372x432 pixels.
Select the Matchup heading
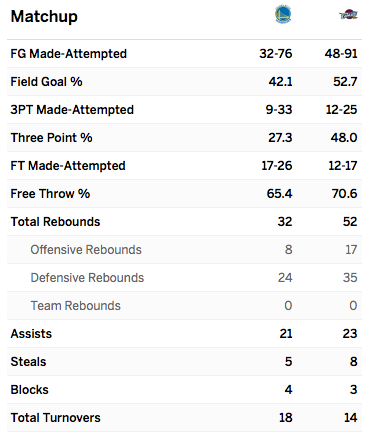coord(44,16)
